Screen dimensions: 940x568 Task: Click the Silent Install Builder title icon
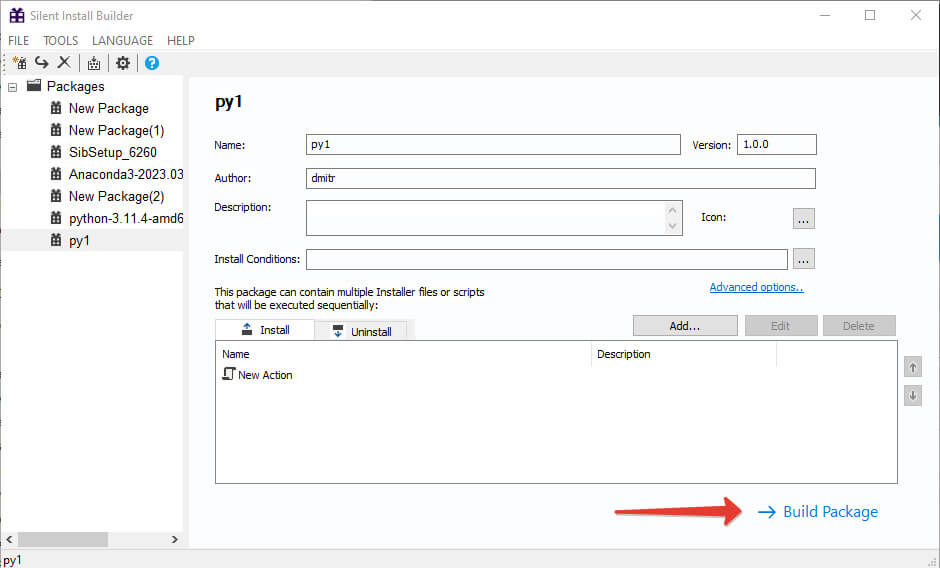click(17, 16)
